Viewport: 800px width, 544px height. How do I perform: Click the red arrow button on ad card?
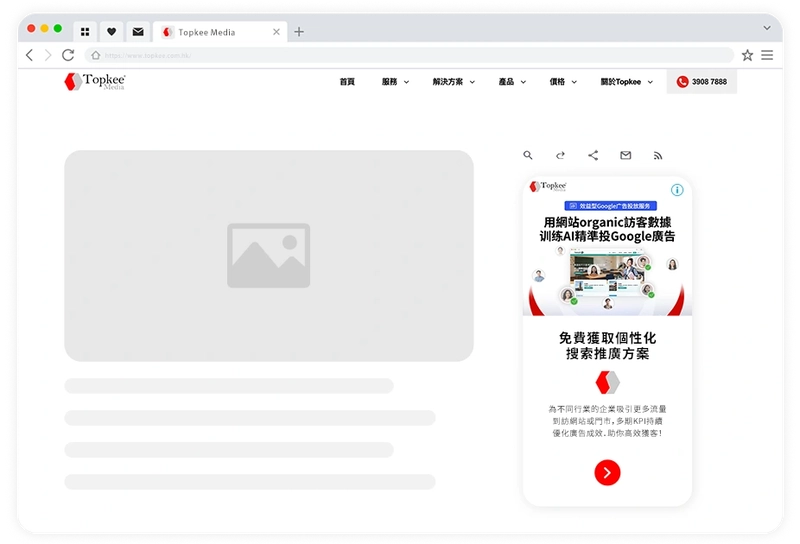tap(607, 473)
